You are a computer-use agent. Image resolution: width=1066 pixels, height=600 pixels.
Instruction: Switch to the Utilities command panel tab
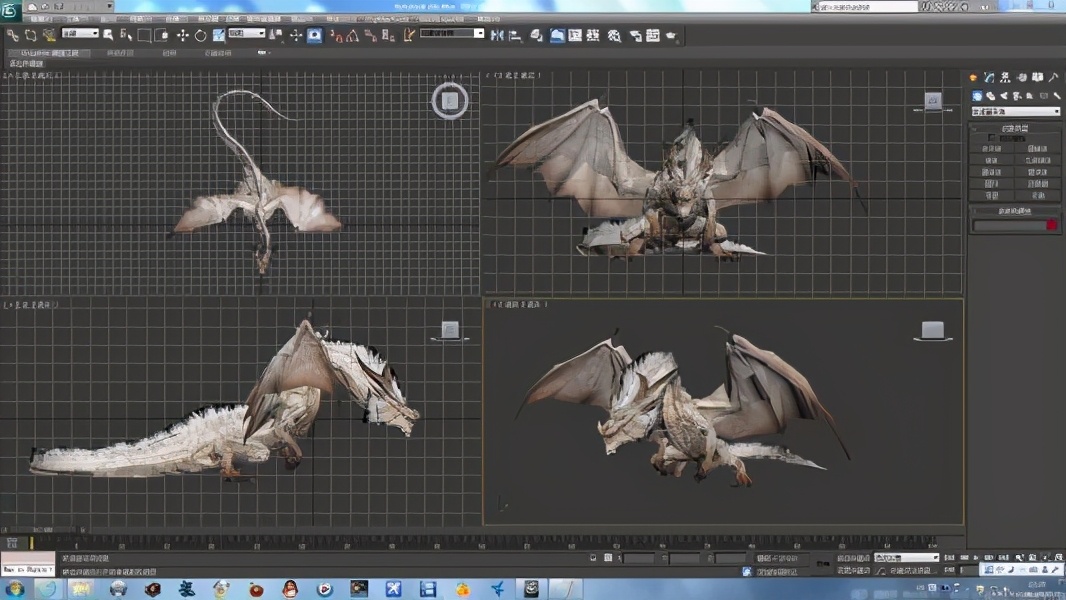coord(1054,77)
